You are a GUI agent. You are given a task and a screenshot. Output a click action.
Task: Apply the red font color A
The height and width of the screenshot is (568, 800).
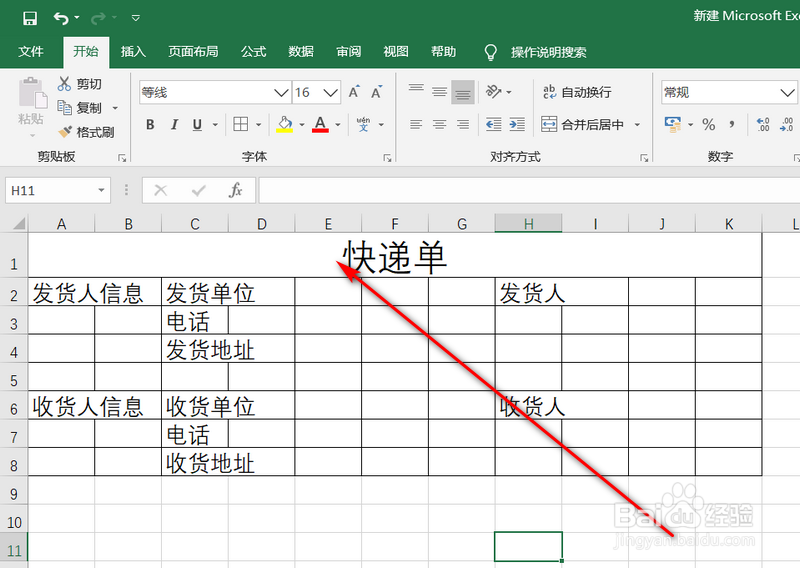click(x=320, y=124)
